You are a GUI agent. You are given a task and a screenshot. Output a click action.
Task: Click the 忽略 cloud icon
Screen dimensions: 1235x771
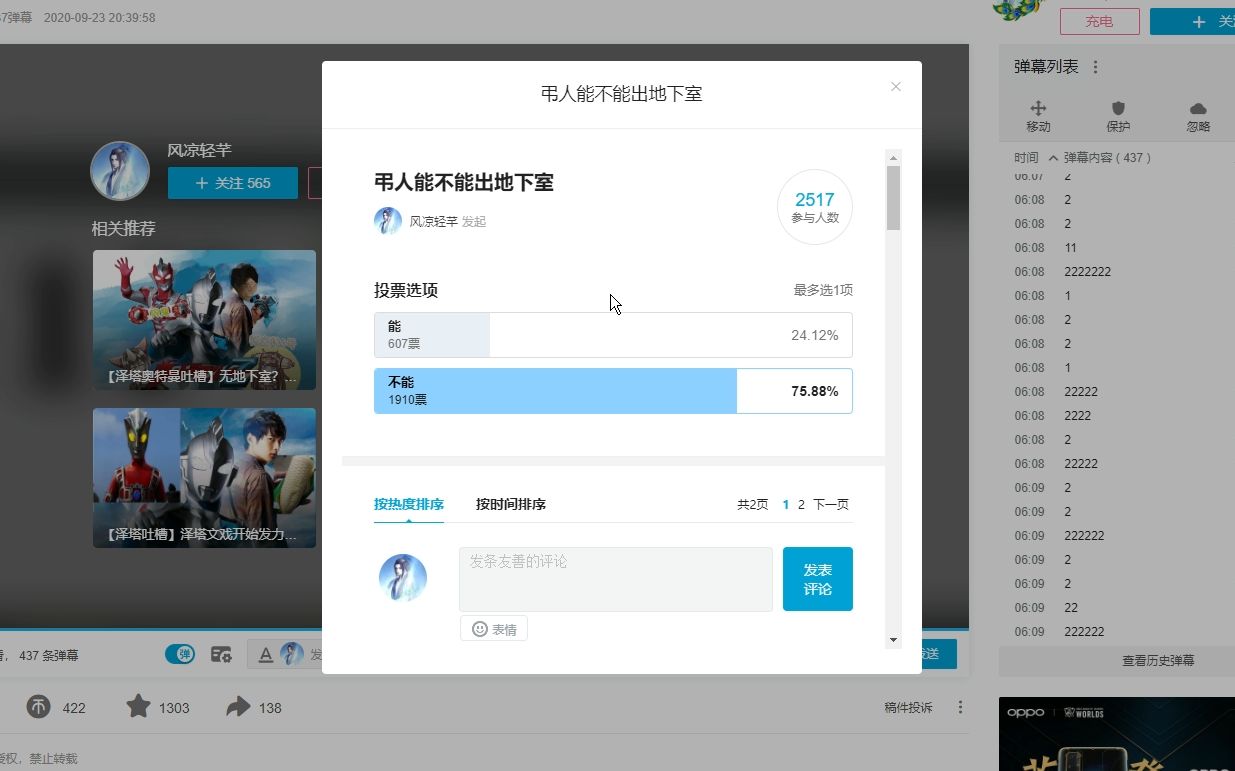tap(1198, 109)
